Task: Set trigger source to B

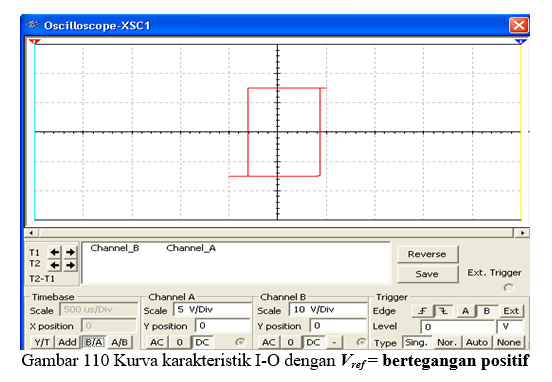Action: pos(487,311)
